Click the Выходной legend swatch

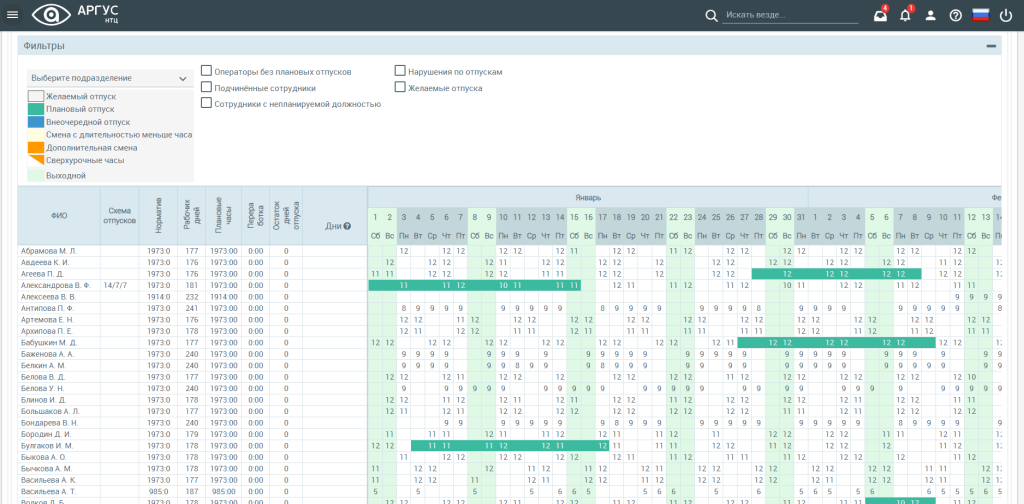coord(36,176)
